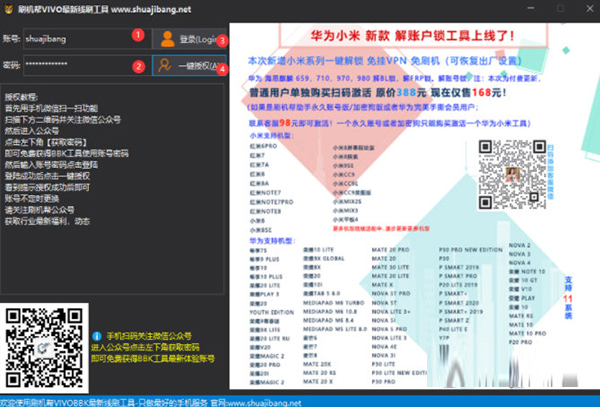Click red badge number 2
The width and height of the screenshot is (600, 407).
138,67
